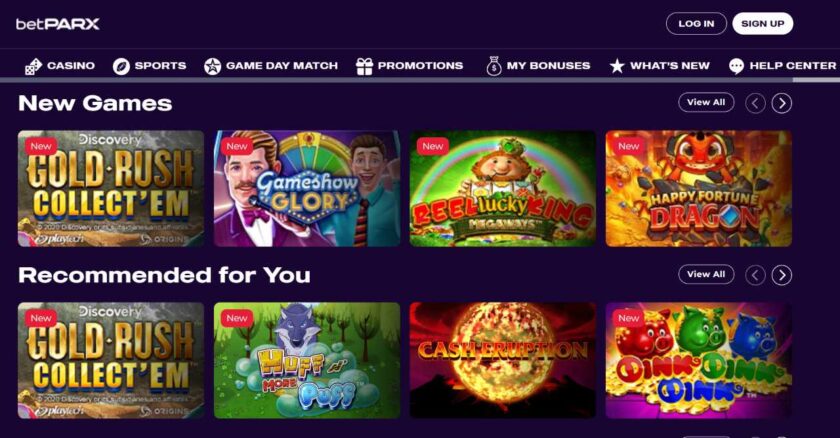Open the Game Day Match menu item

pos(271,66)
